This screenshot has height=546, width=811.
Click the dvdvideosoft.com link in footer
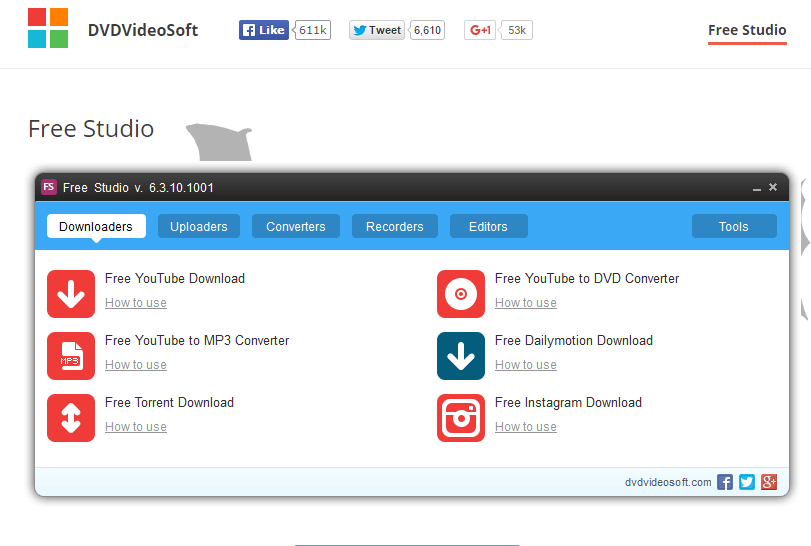pyautogui.click(x=668, y=482)
